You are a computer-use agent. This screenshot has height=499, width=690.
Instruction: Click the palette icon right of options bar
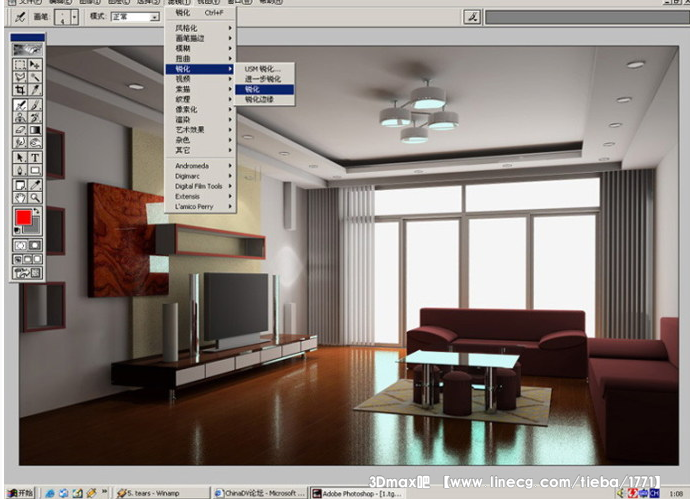[x=472, y=17]
